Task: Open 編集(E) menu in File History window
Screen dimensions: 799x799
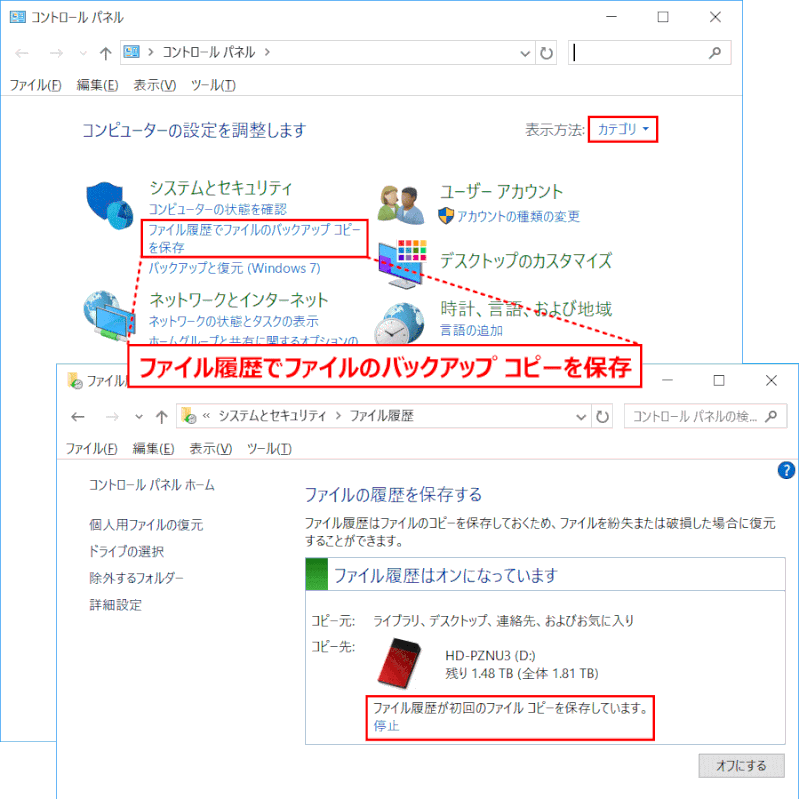Action: point(153,449)
